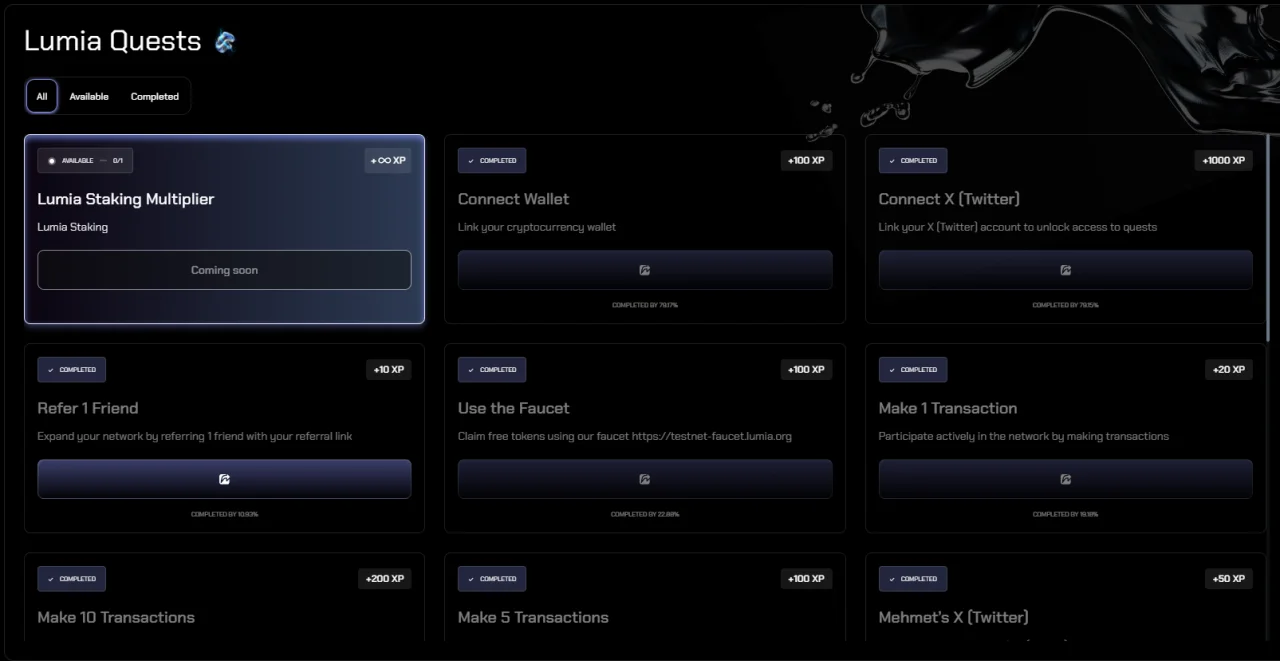Click the +100 XP badge on Make 5 Transactions
Image resolution: width=1280 pixels, height=661 pixels.
[x=806, y=578]
